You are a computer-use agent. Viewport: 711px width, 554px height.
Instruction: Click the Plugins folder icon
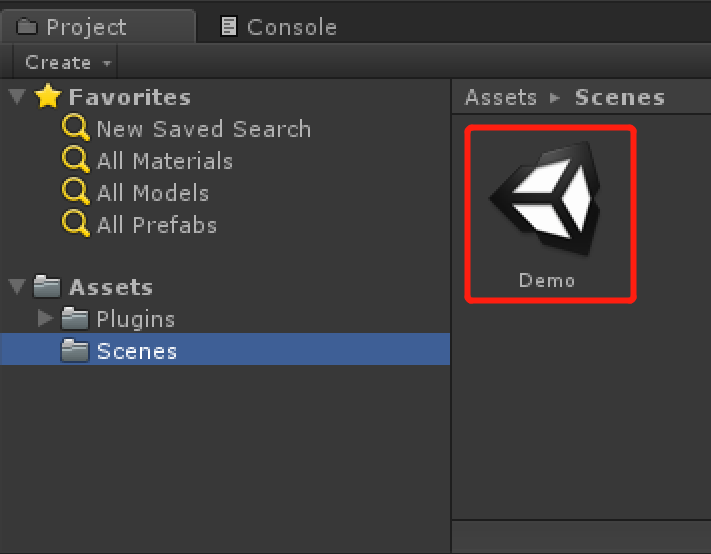pos(75,319)
